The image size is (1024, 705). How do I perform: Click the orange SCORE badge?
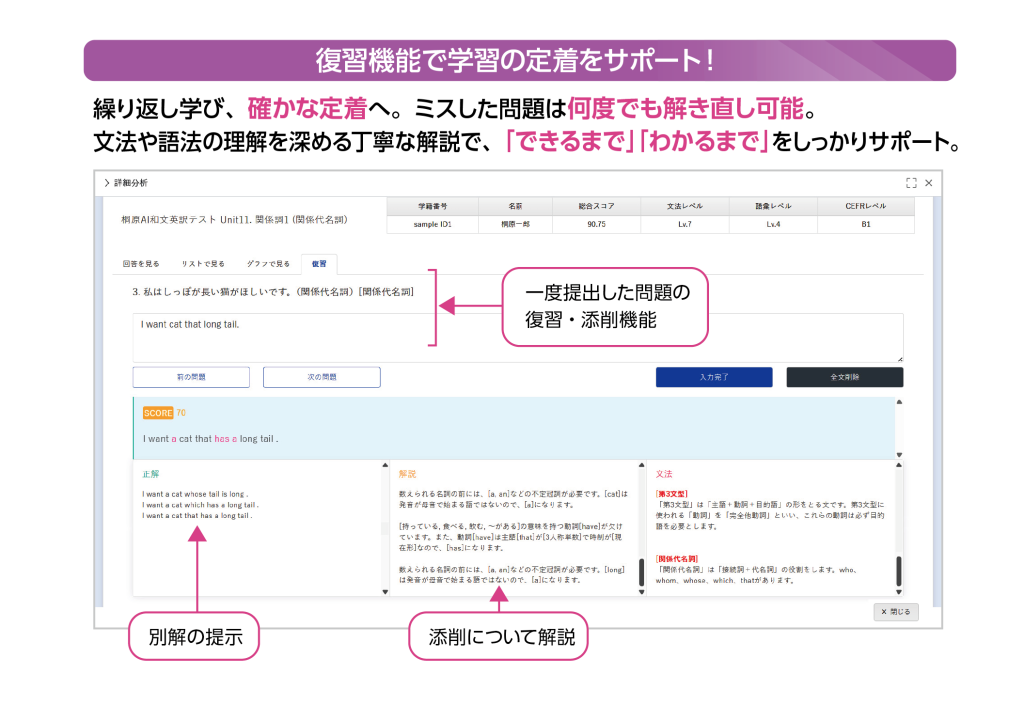(x=158, y=413)
